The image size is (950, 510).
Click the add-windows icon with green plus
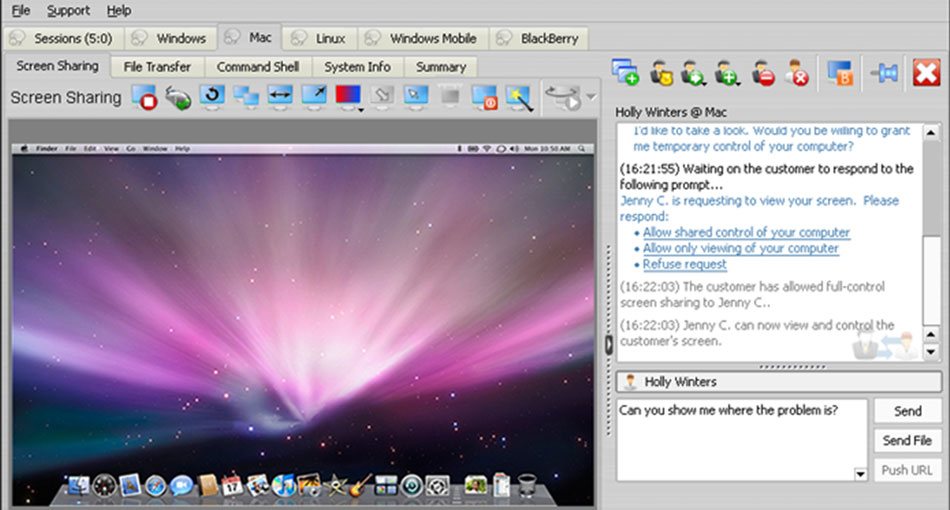[x=625, y=72]
